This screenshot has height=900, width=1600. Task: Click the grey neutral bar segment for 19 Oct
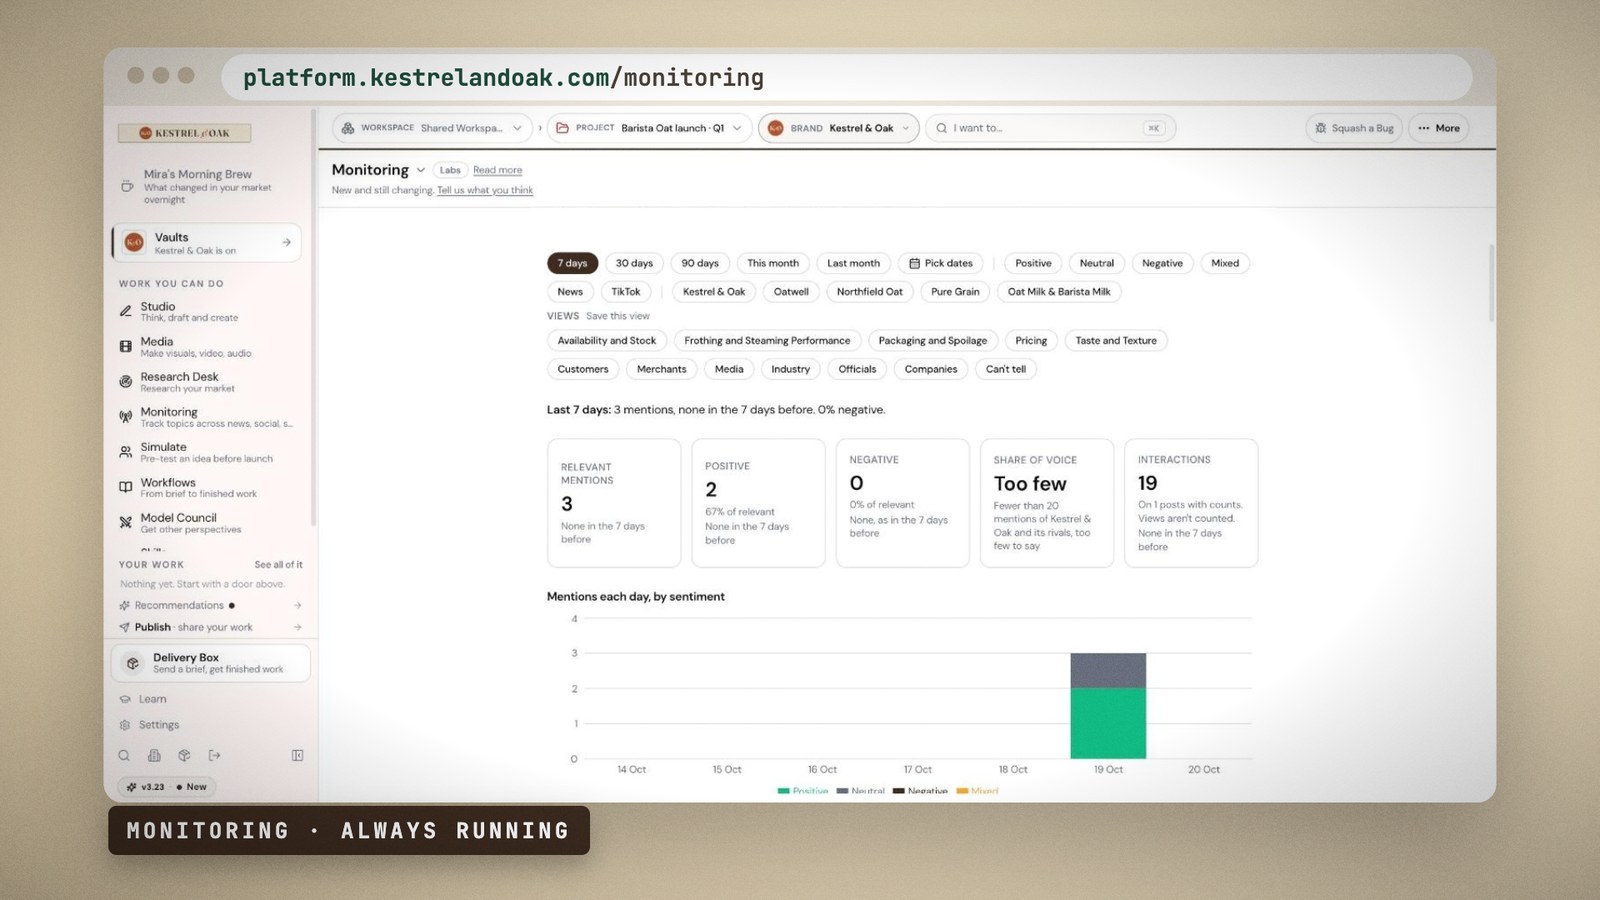pos(1108,671)
